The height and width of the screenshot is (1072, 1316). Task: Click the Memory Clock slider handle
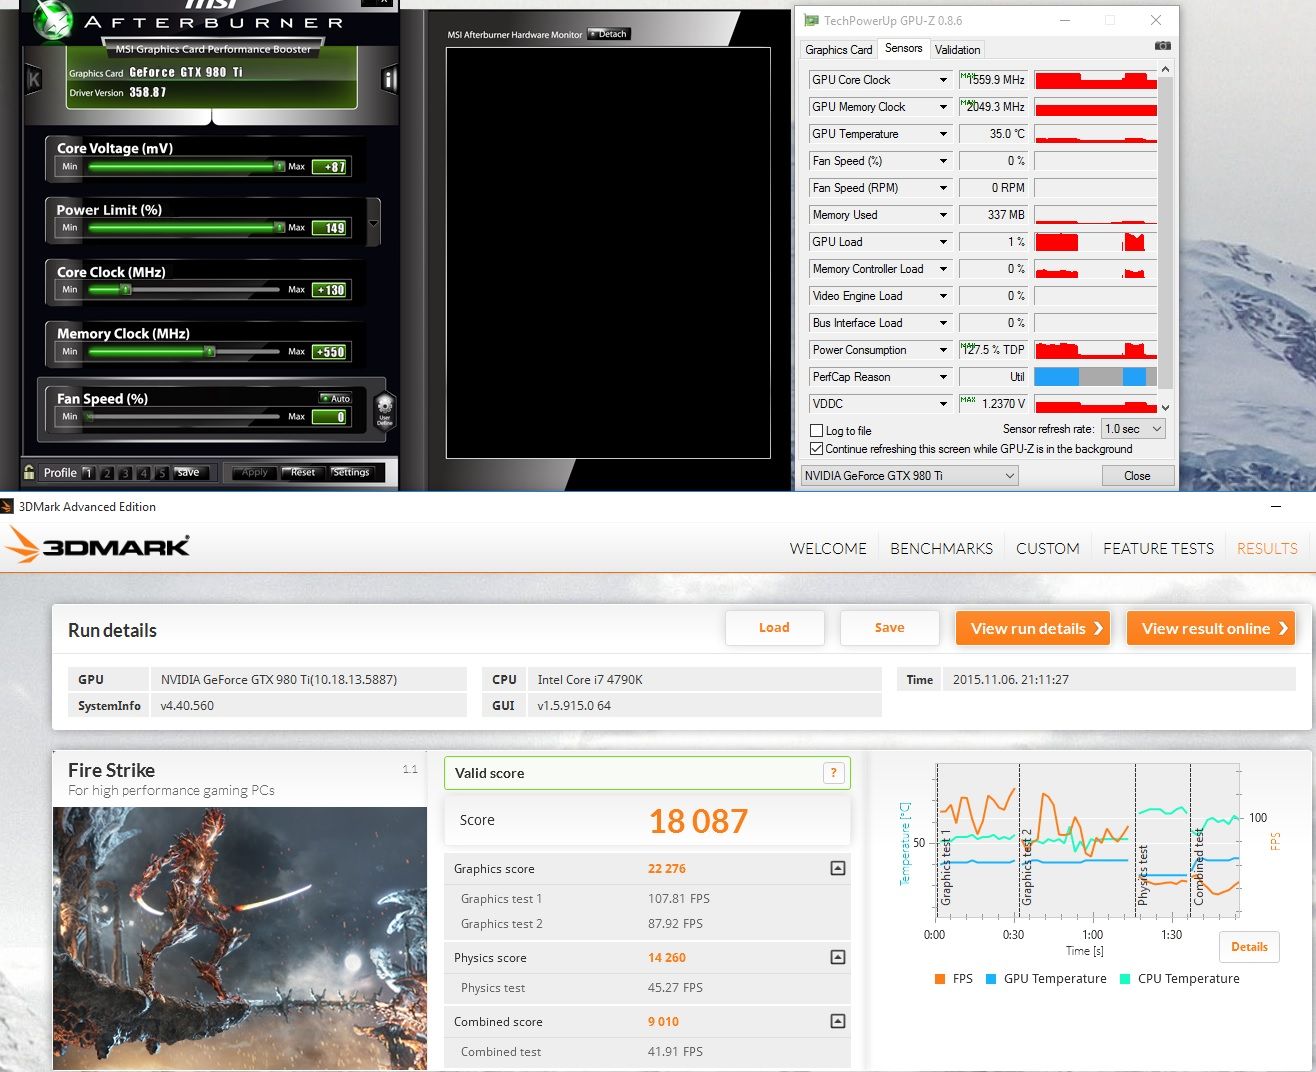coord(209,352)
